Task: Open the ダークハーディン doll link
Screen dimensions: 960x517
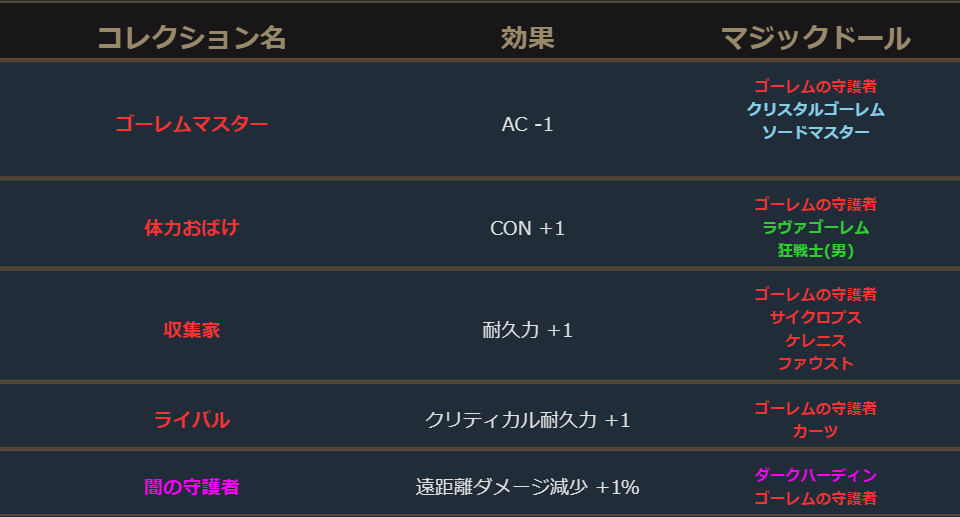Action: click(x=815, y=475)
